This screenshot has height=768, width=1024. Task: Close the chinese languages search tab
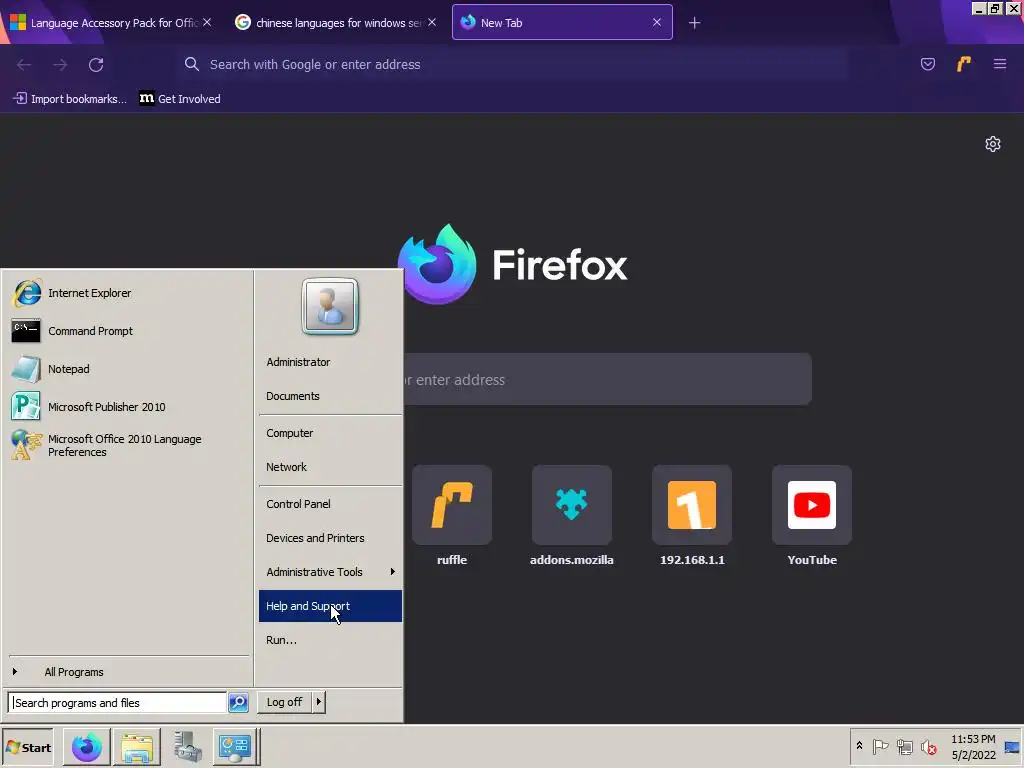click(x=432, y=22)
